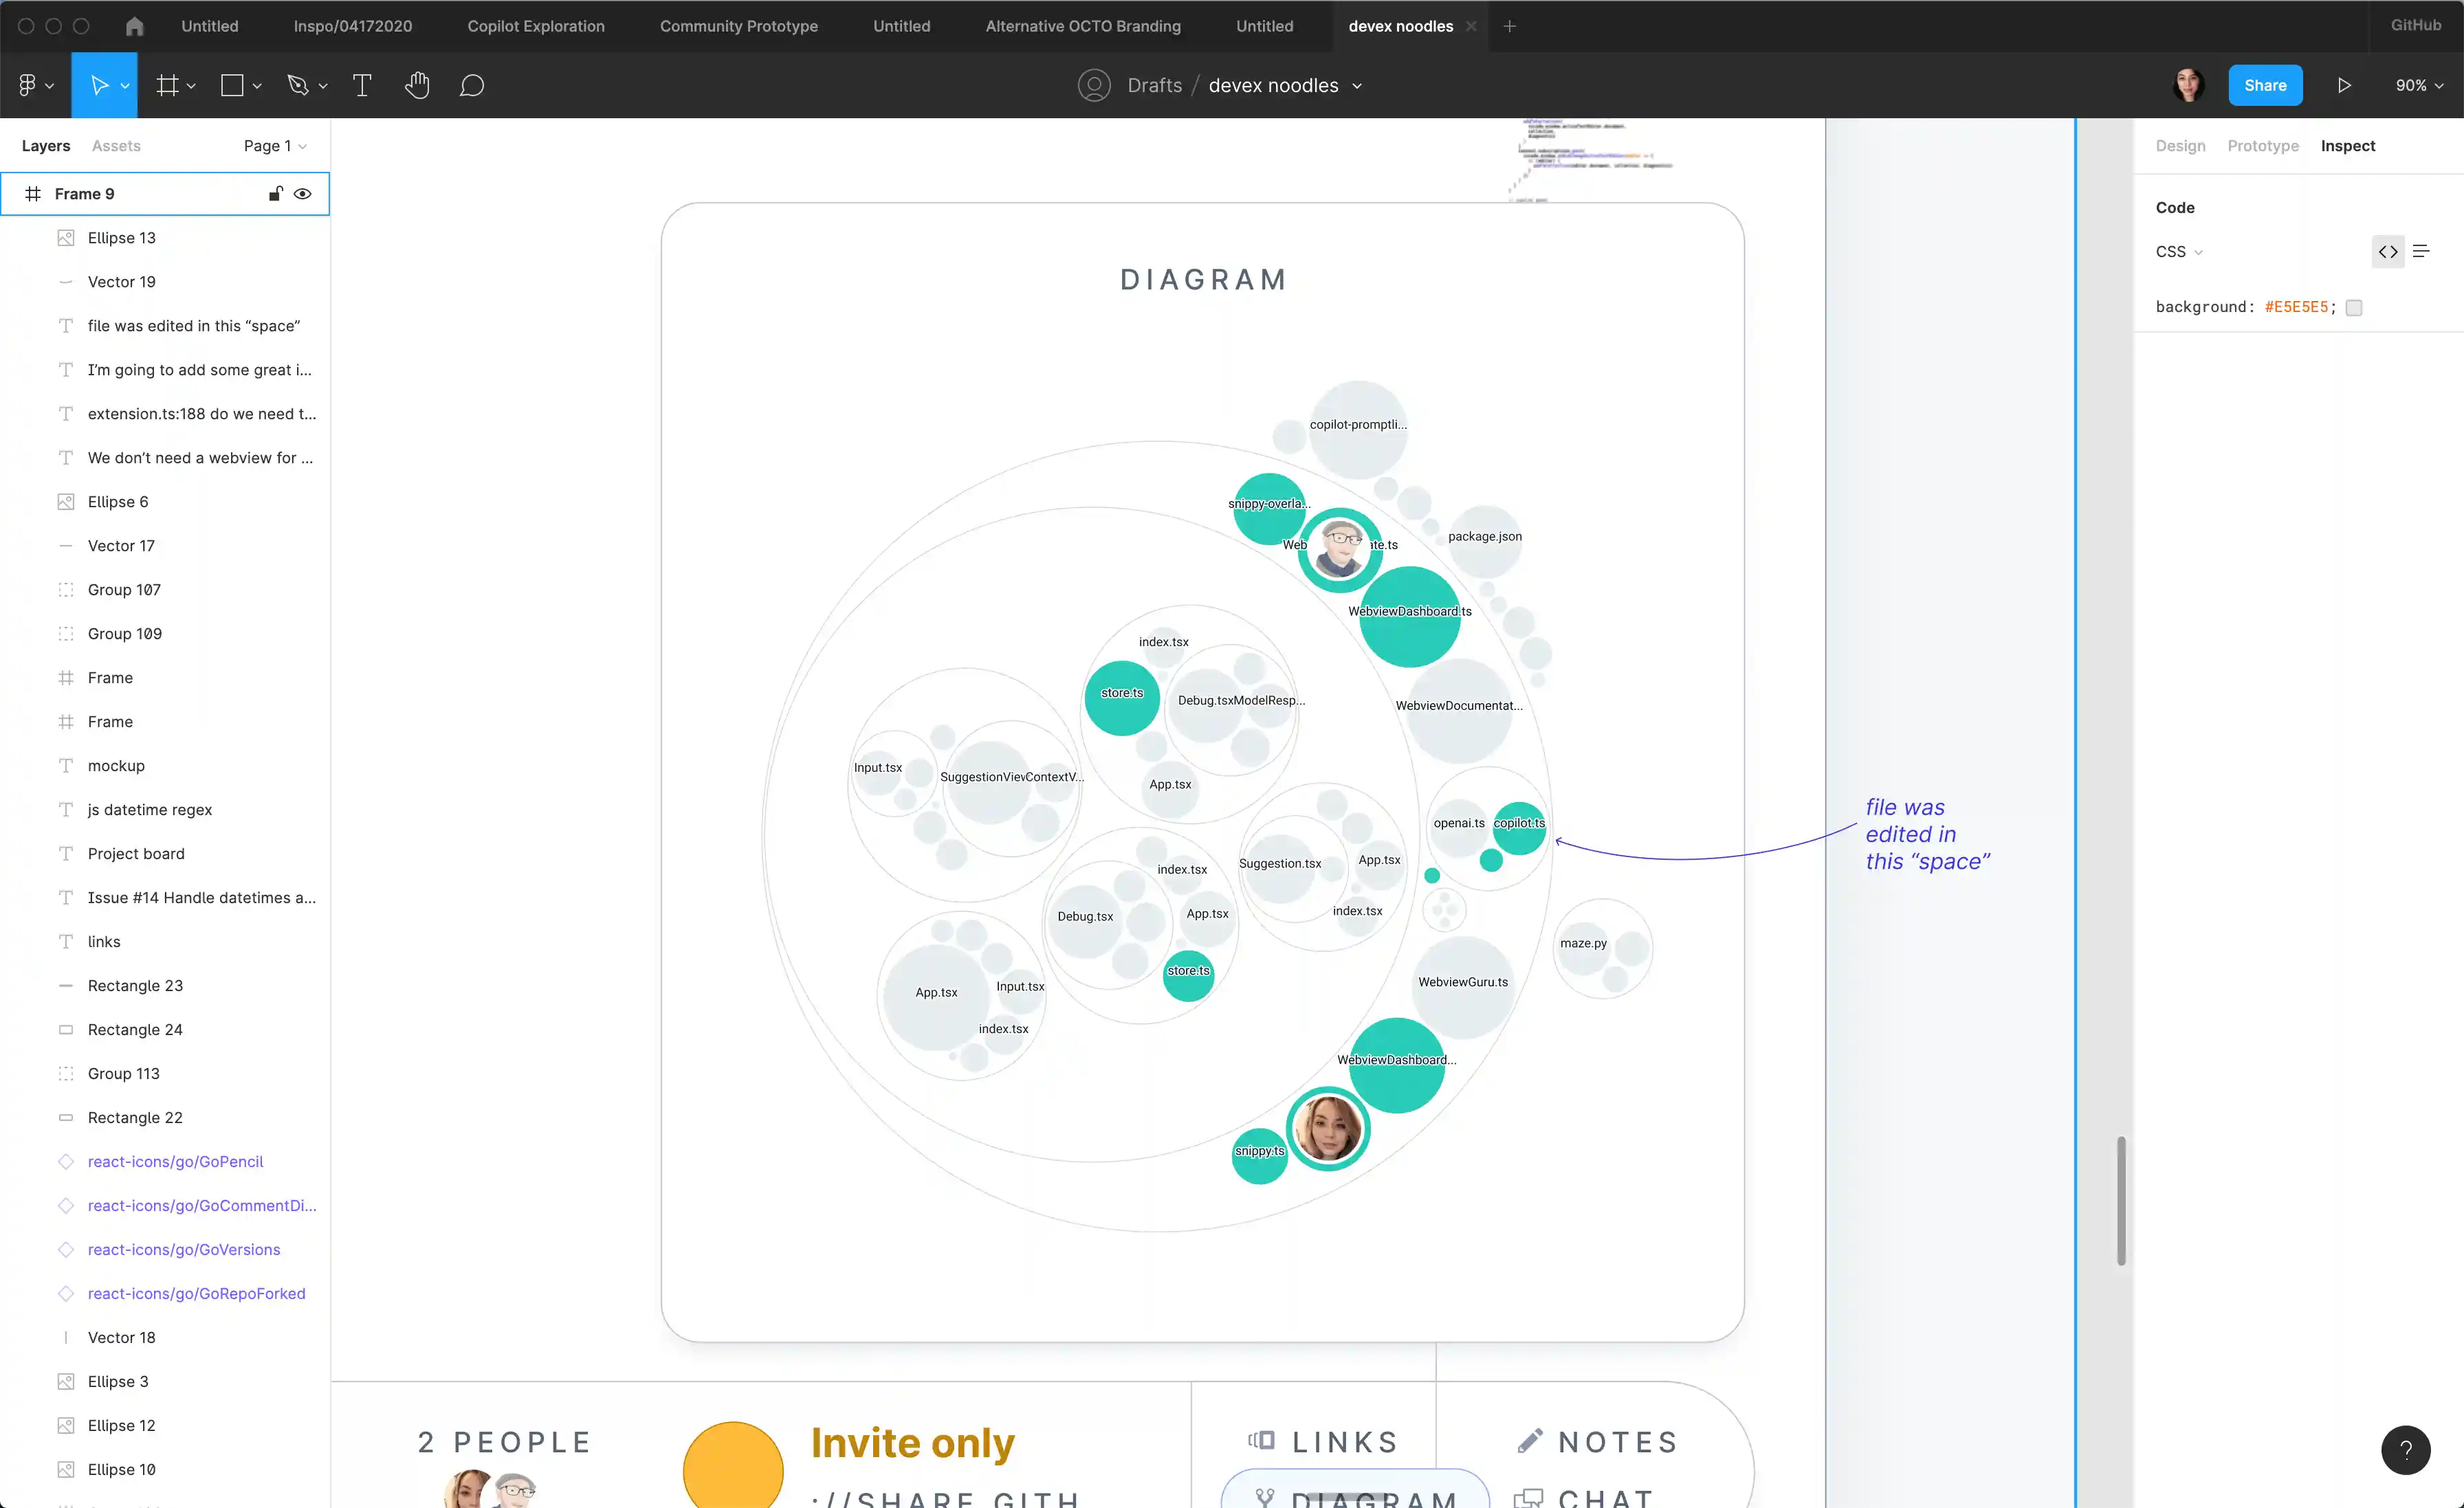Switch to Table view icon in Code panel

tap(2421, 251)
